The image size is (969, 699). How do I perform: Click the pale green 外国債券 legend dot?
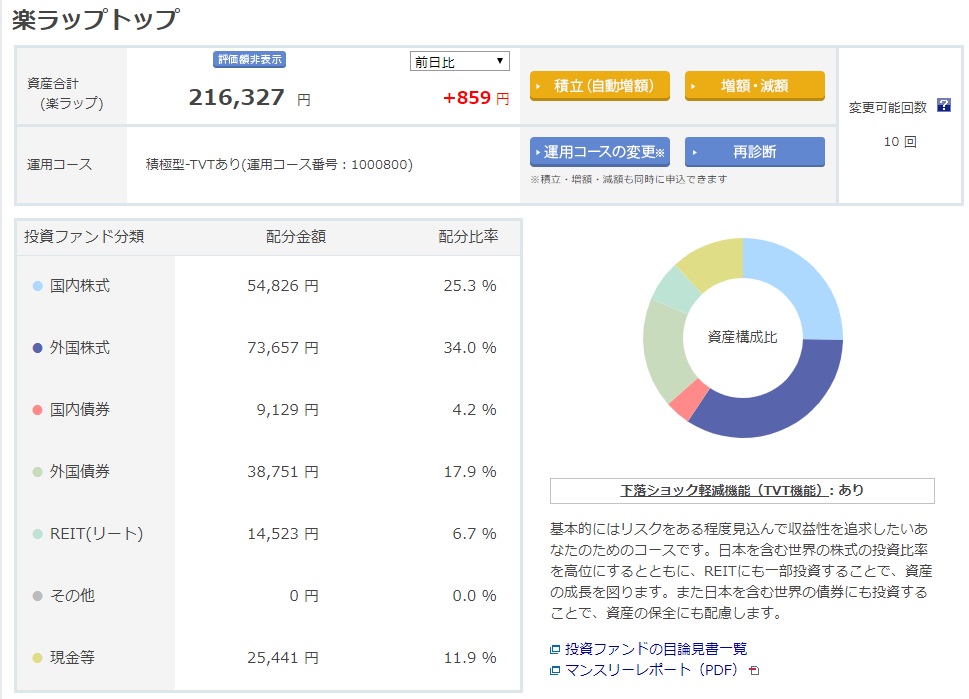tap(37, 472)
